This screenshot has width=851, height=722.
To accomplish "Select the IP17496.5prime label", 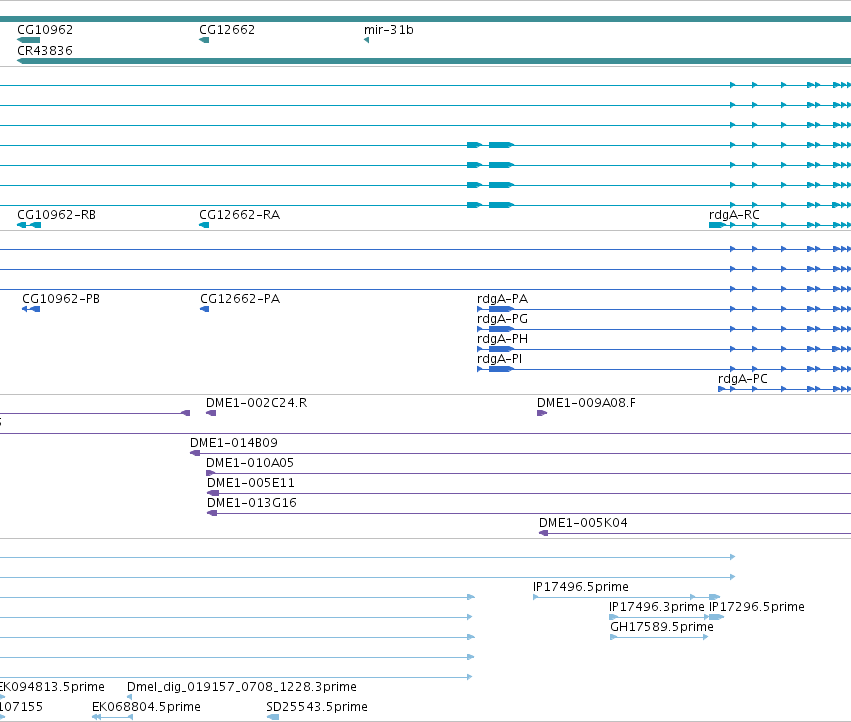I will pyautogui.click(x=581, y=587).
